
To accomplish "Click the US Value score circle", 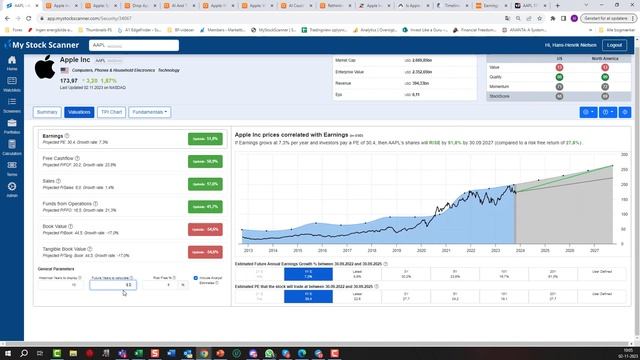I will coord(559,67).
